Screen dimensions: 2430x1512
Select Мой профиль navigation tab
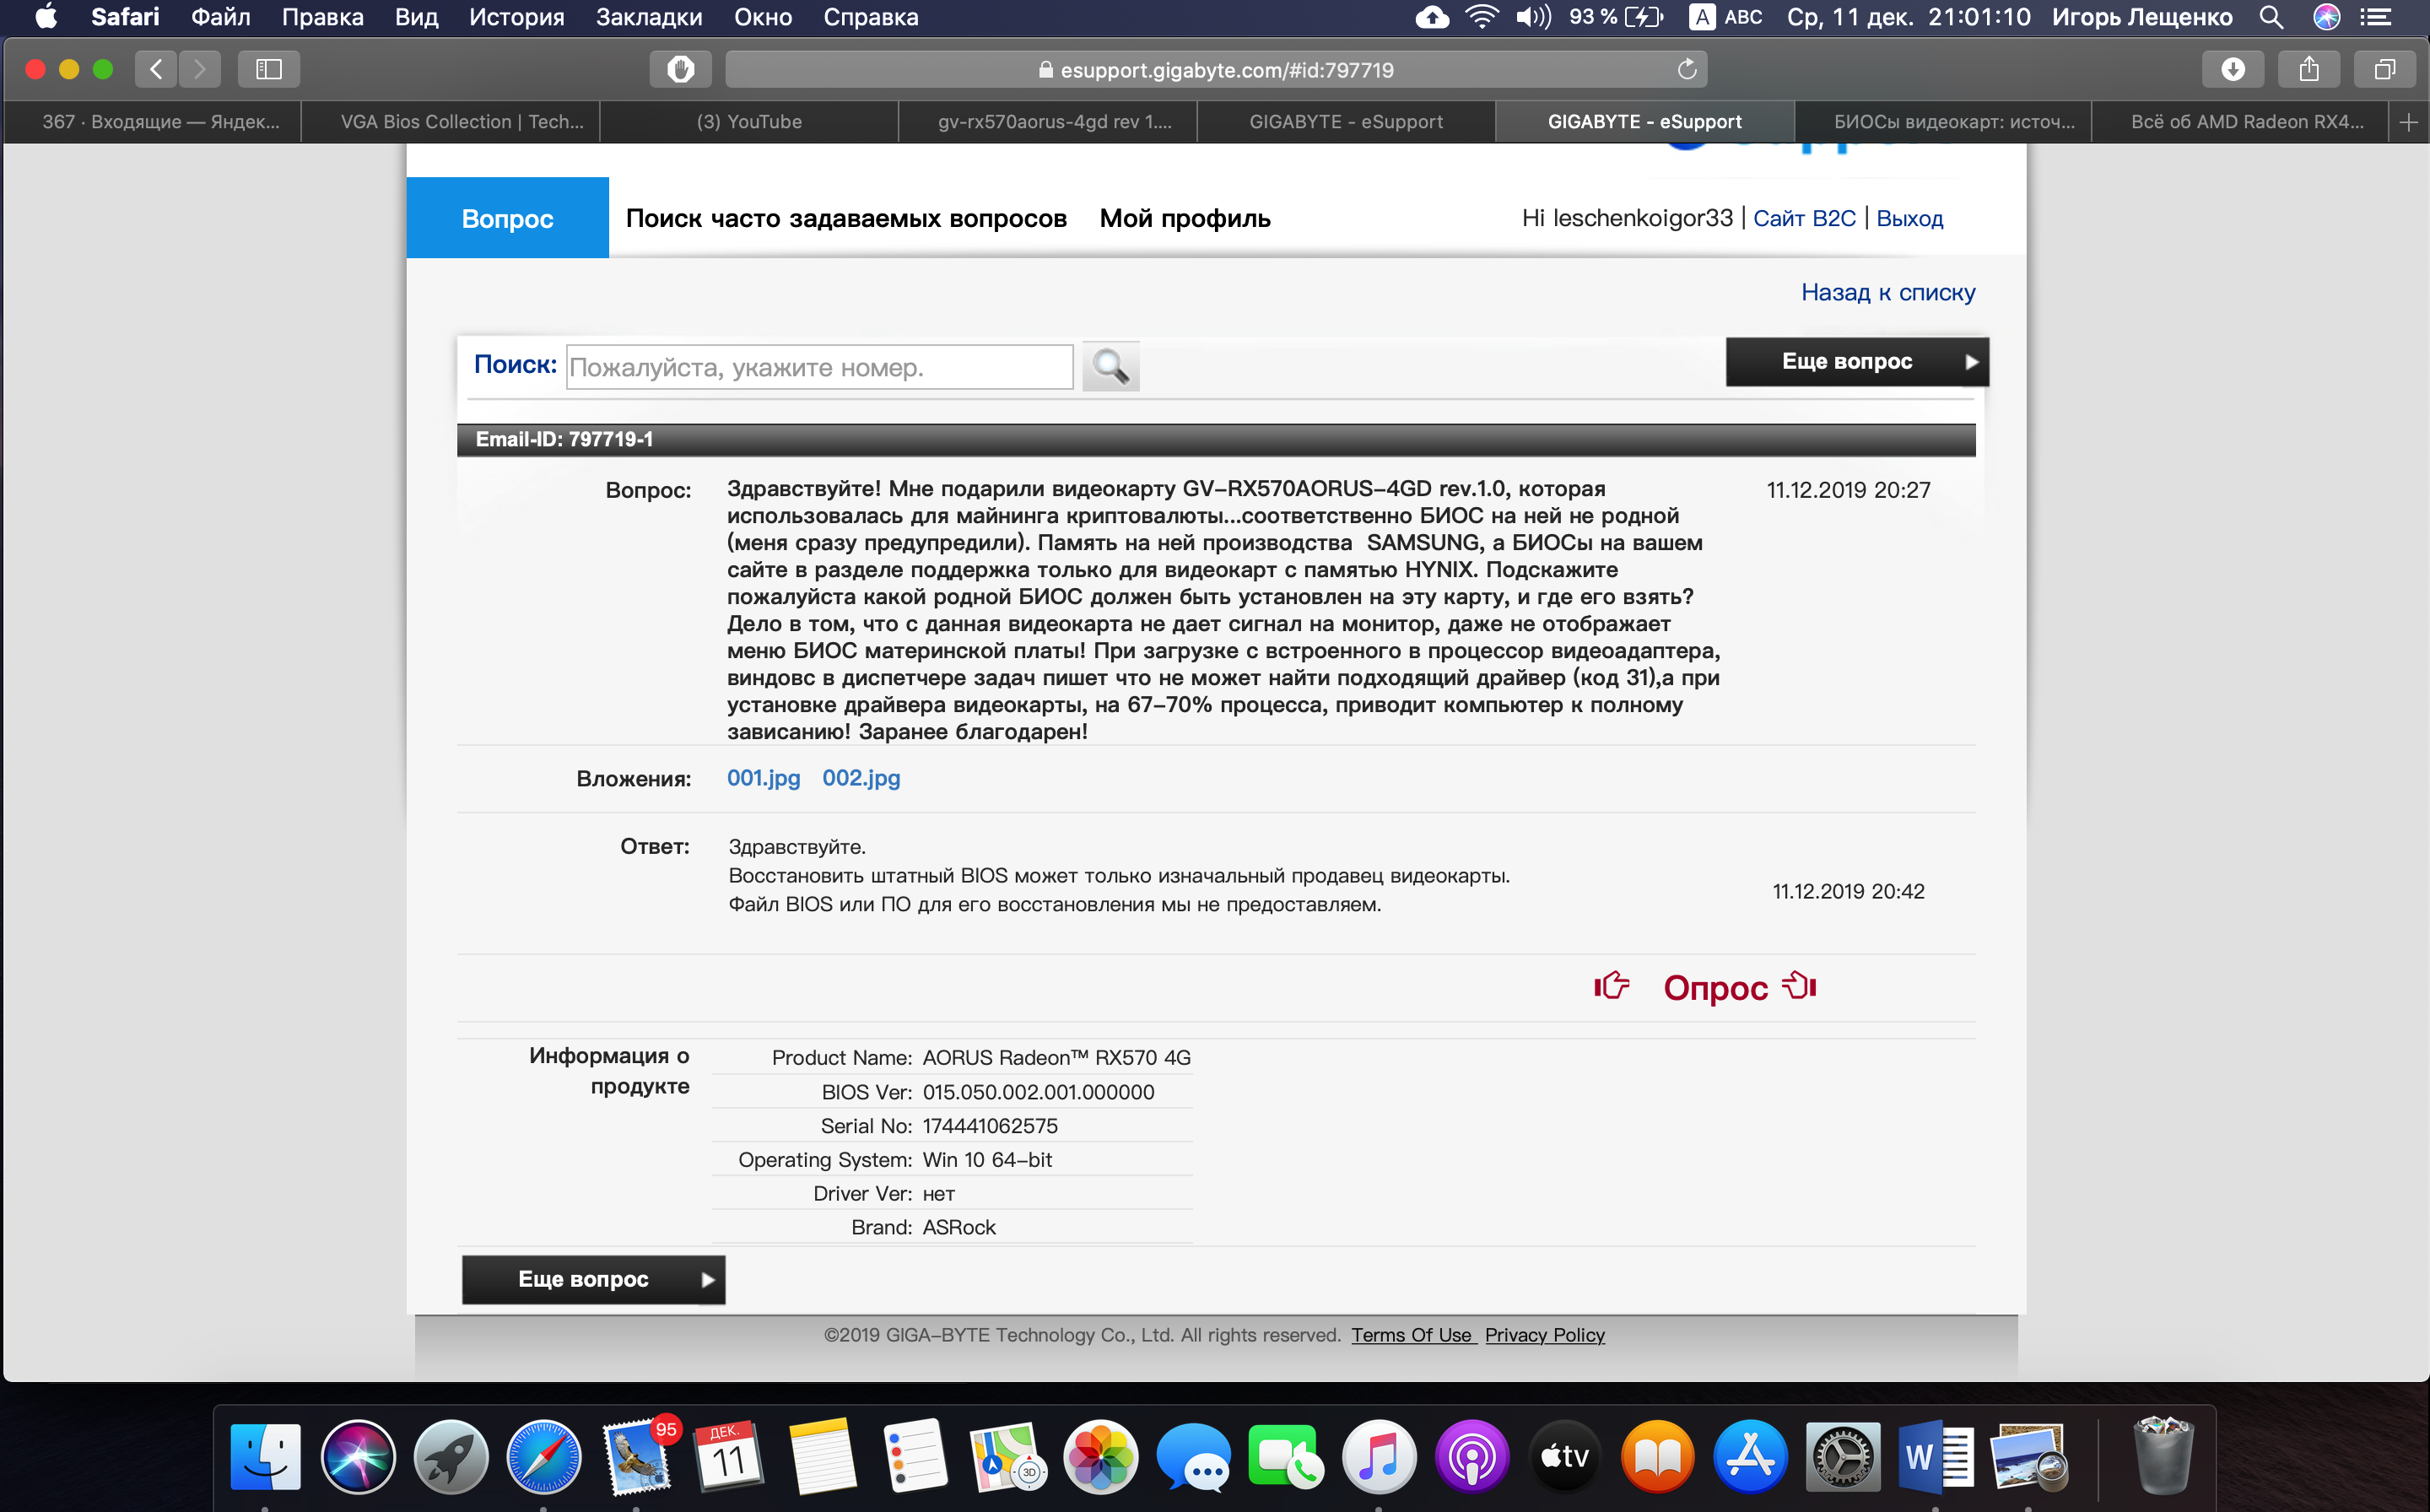[1184, 218]
